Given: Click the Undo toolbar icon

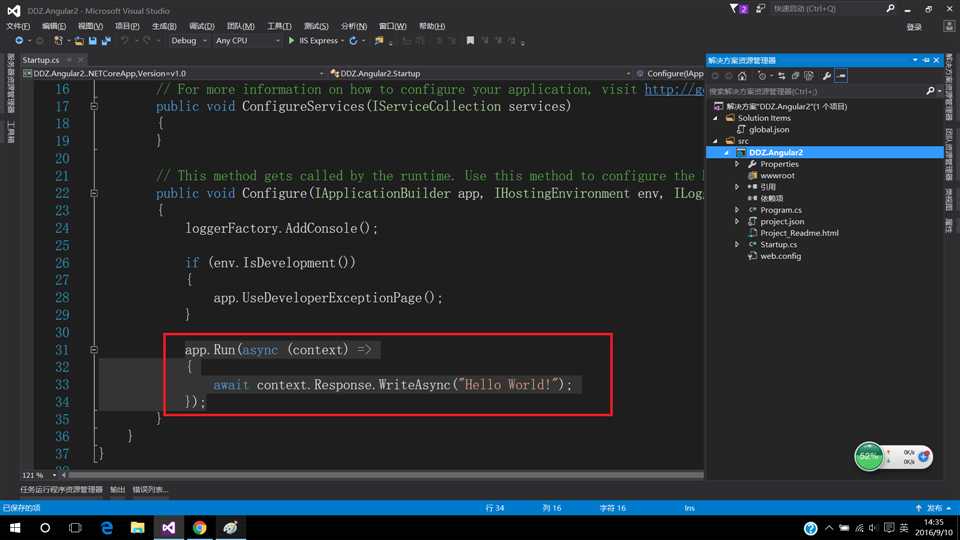Looking at the screenshot, I should [x=125, y=40].
